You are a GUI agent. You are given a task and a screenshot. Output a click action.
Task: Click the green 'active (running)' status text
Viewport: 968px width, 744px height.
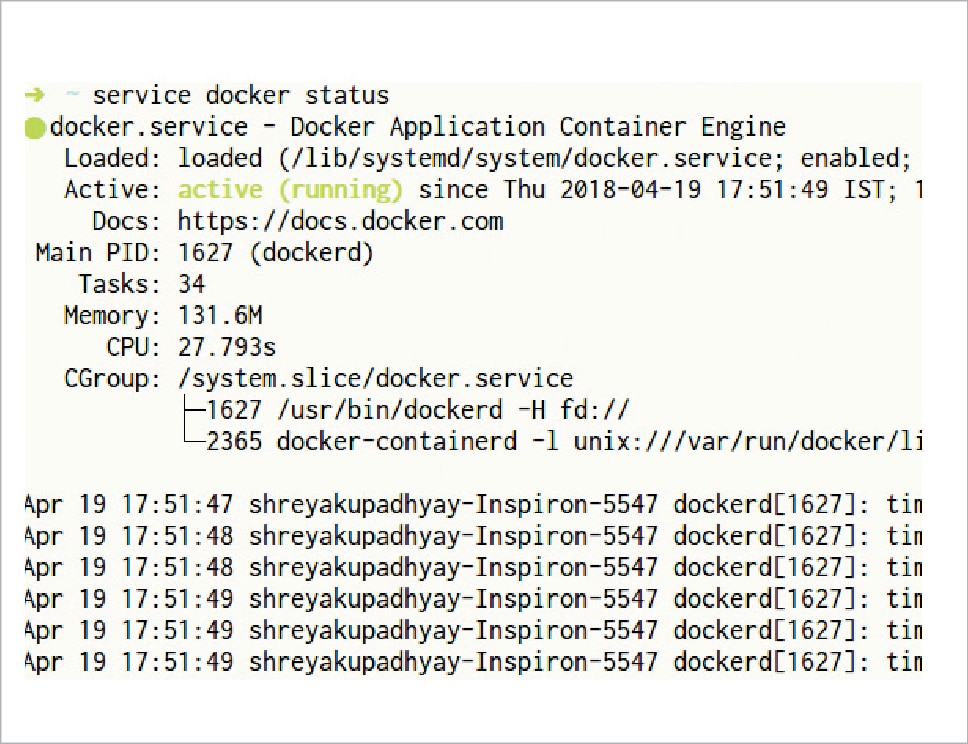point(290,189)
